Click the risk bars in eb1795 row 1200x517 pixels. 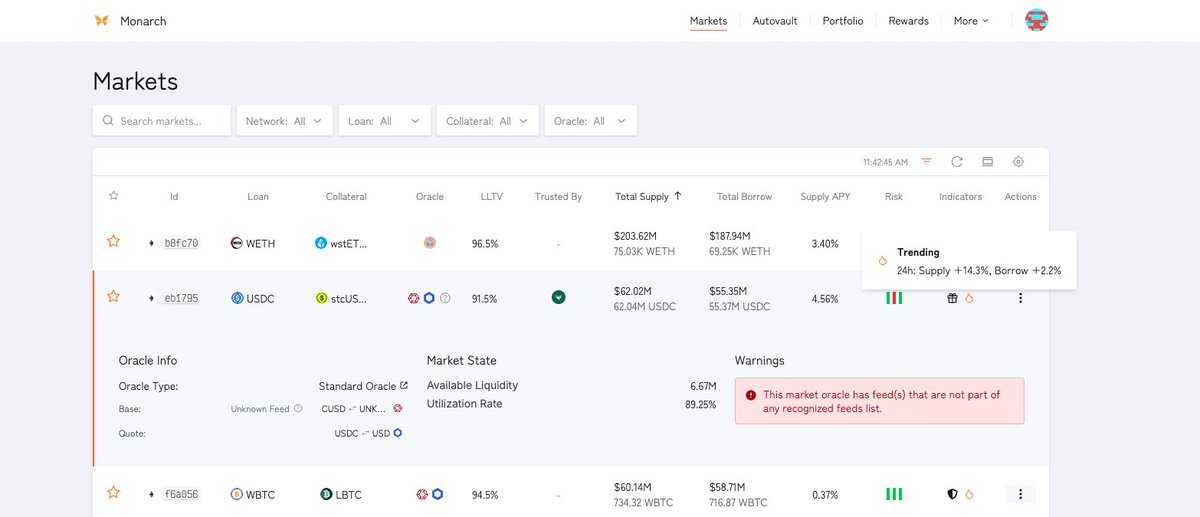[x=894, y=298]
